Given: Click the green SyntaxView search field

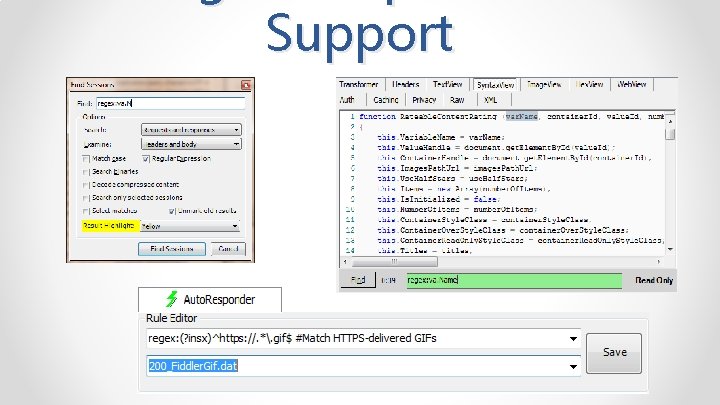Looking at the screenshot, I should 514,280.
